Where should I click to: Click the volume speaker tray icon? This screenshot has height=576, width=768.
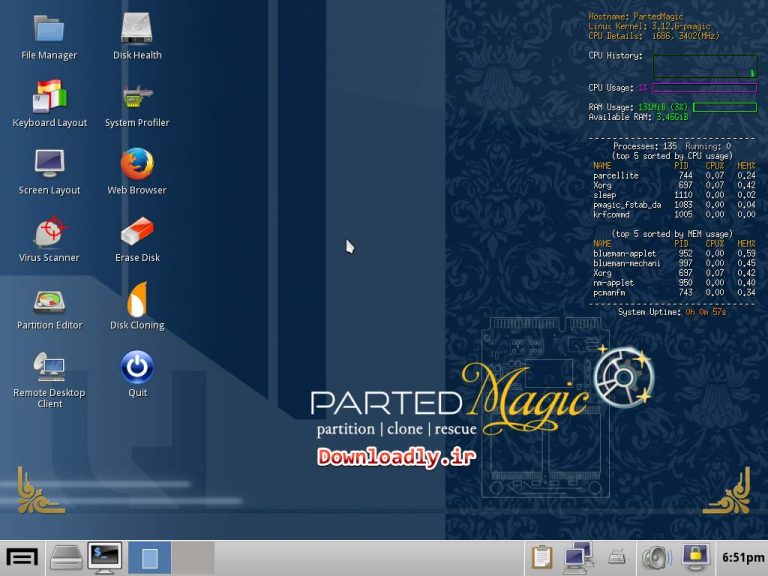tap(655, 557)
